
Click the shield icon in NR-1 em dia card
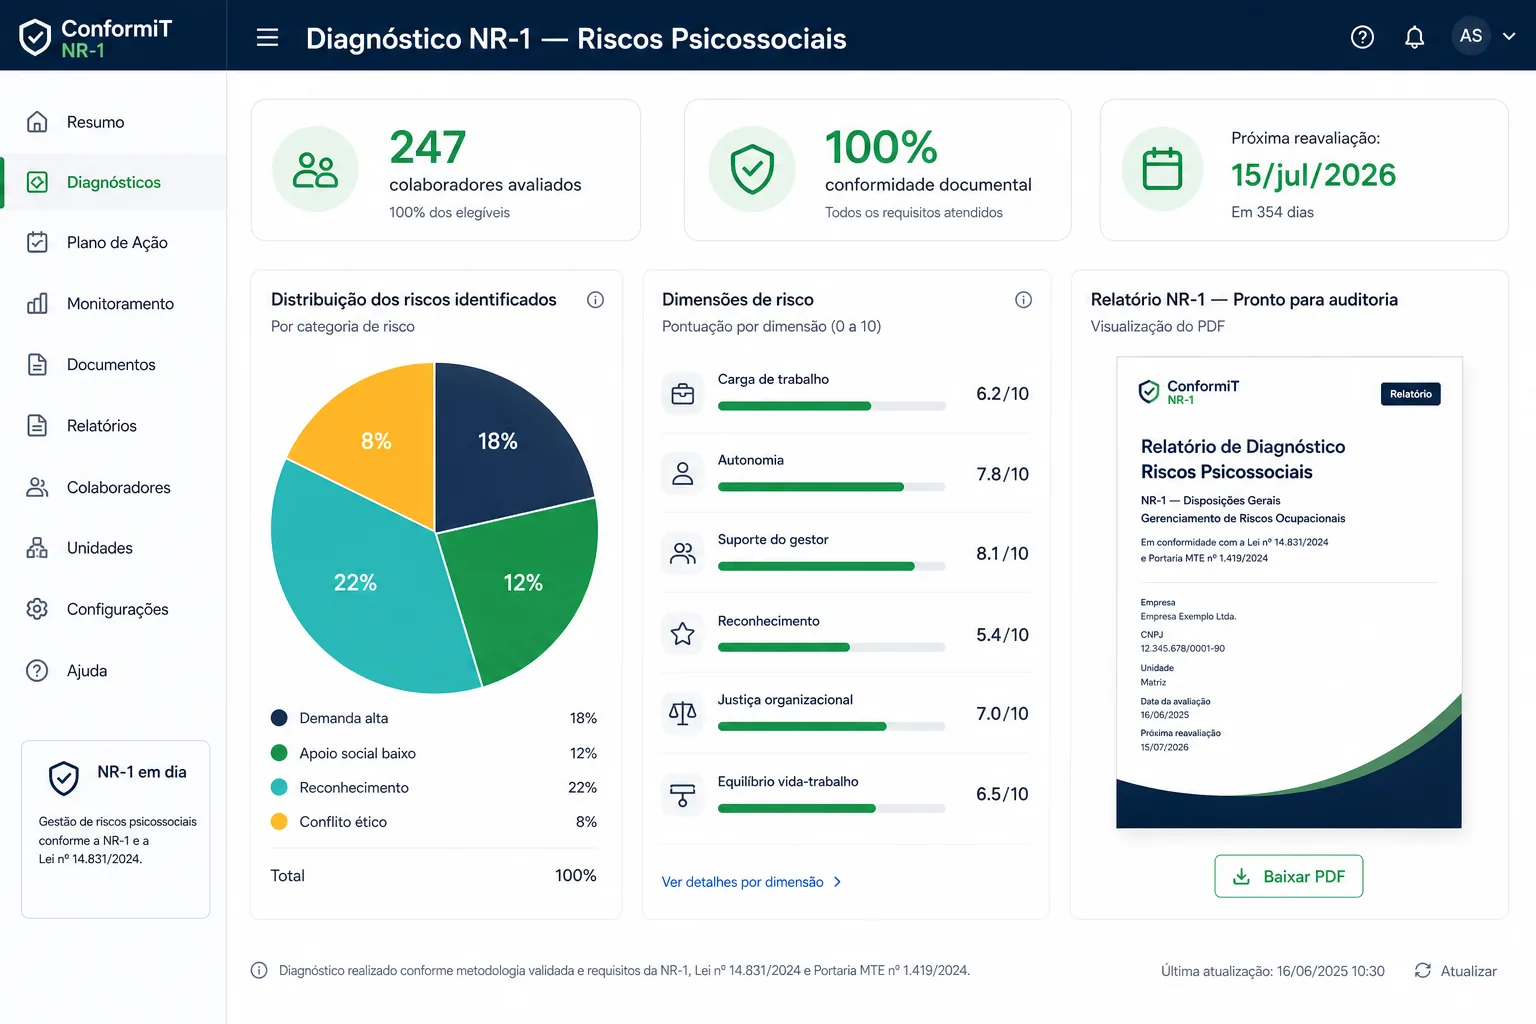(64, 778)
